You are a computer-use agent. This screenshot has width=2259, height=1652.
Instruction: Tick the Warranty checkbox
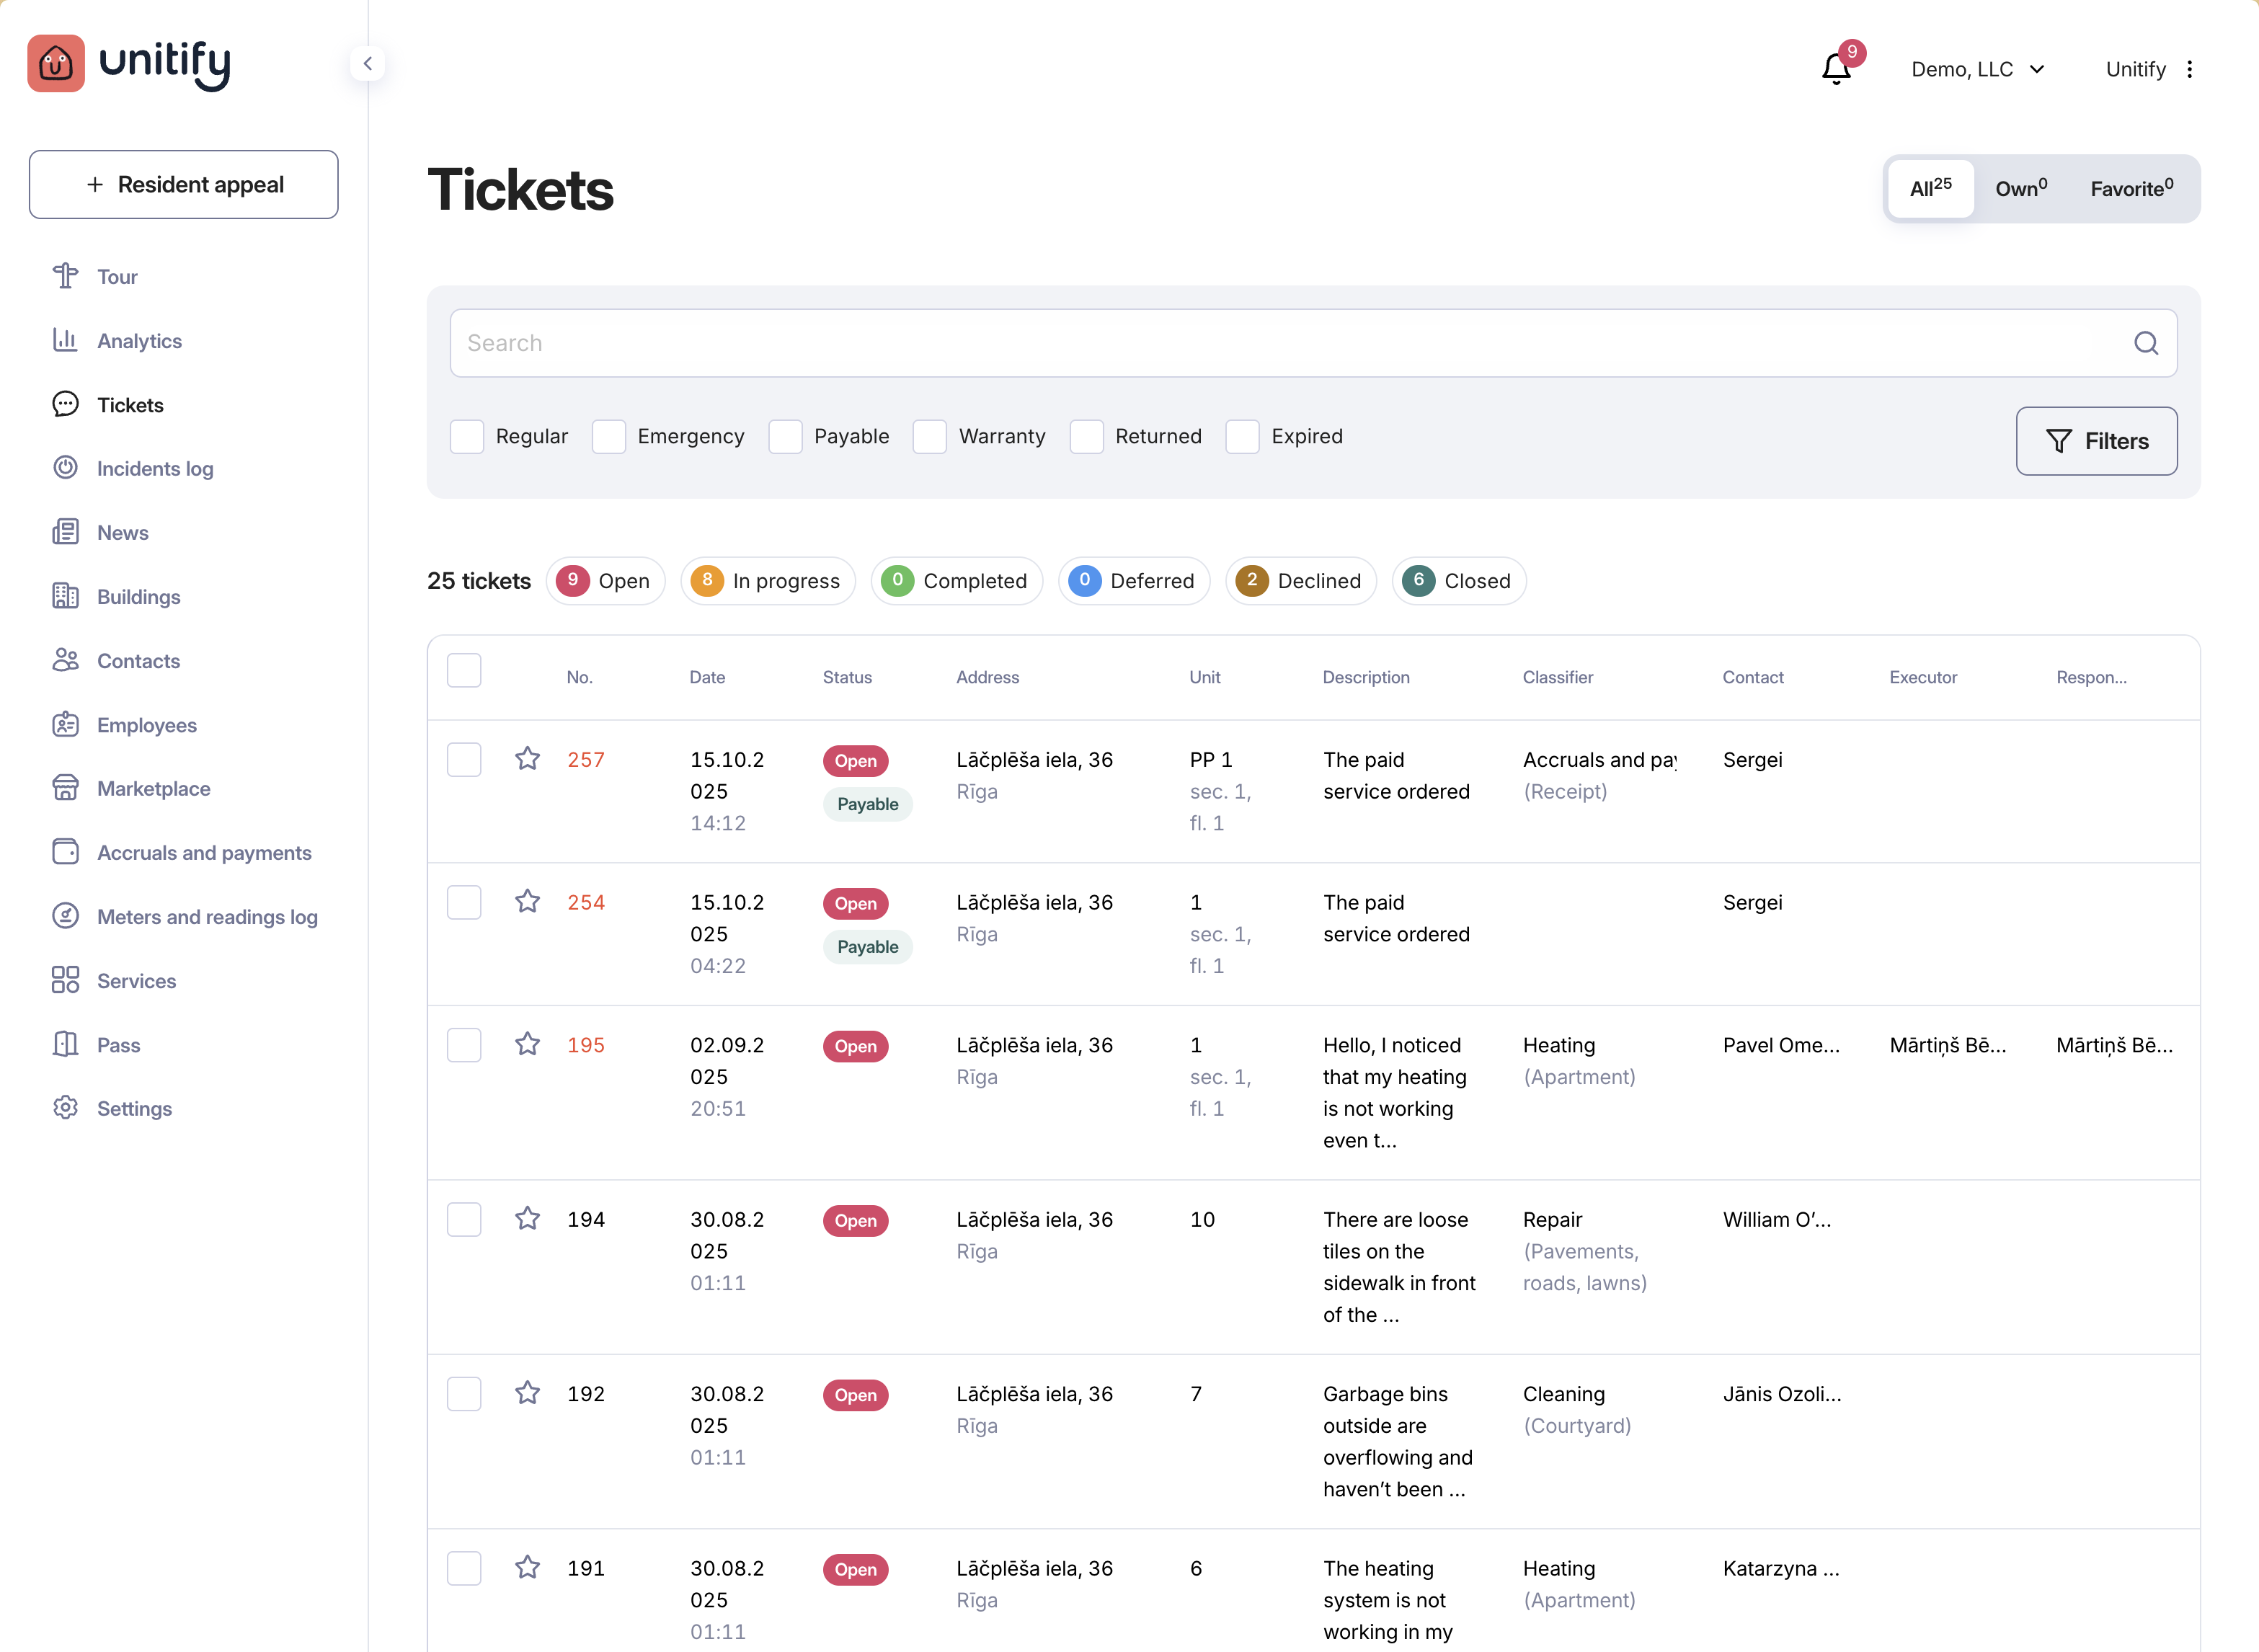click(929, 436)
